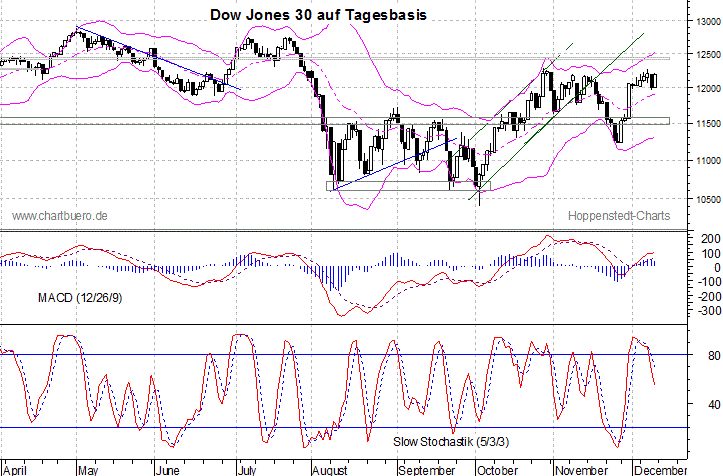Click the MACD axis value 100
Screen dimensions: 723x476
[711, 254]
